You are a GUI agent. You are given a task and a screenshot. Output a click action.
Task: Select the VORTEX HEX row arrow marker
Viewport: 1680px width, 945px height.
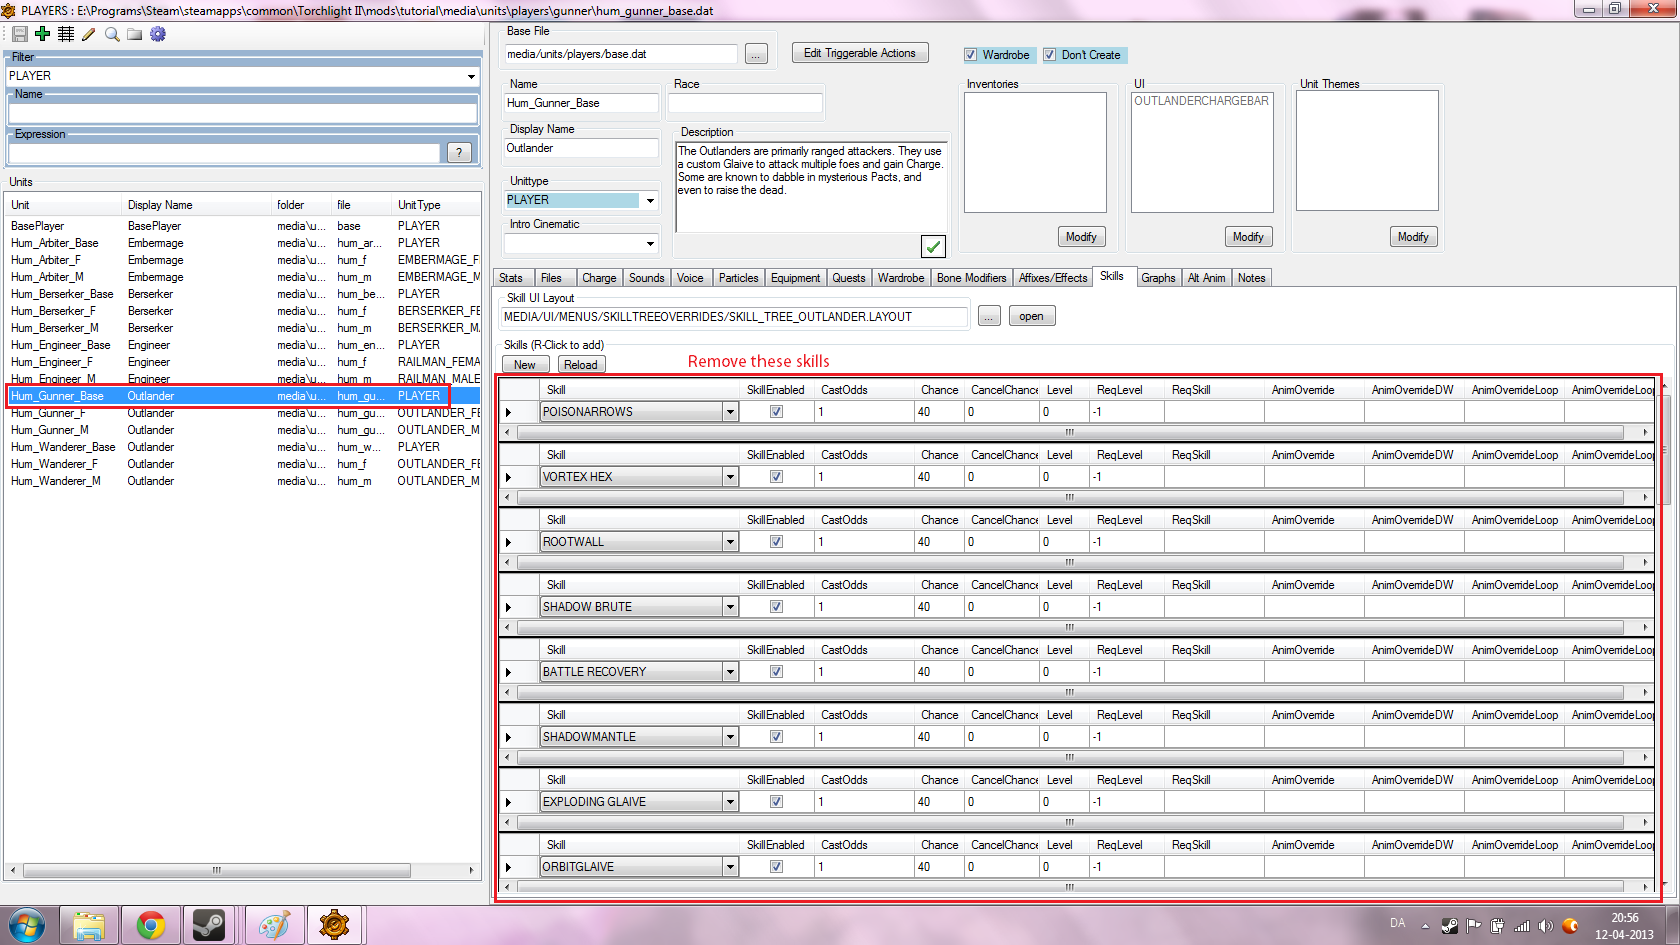coord(509,477)
